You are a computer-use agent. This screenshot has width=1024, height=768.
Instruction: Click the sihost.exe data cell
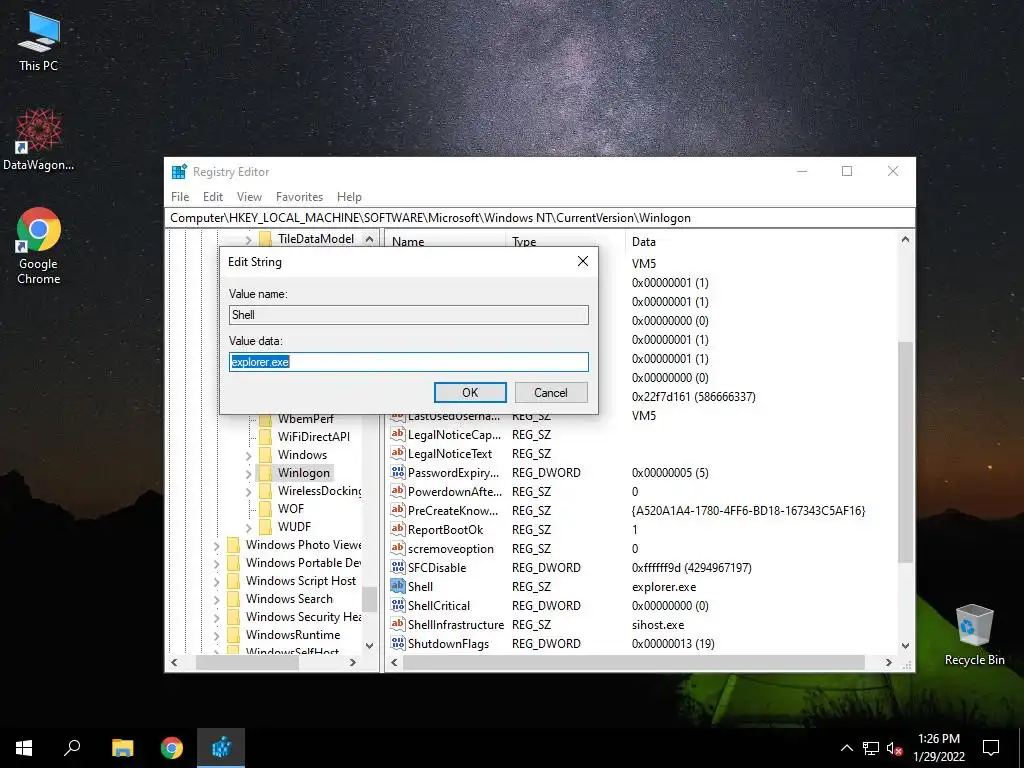[658, 624]
